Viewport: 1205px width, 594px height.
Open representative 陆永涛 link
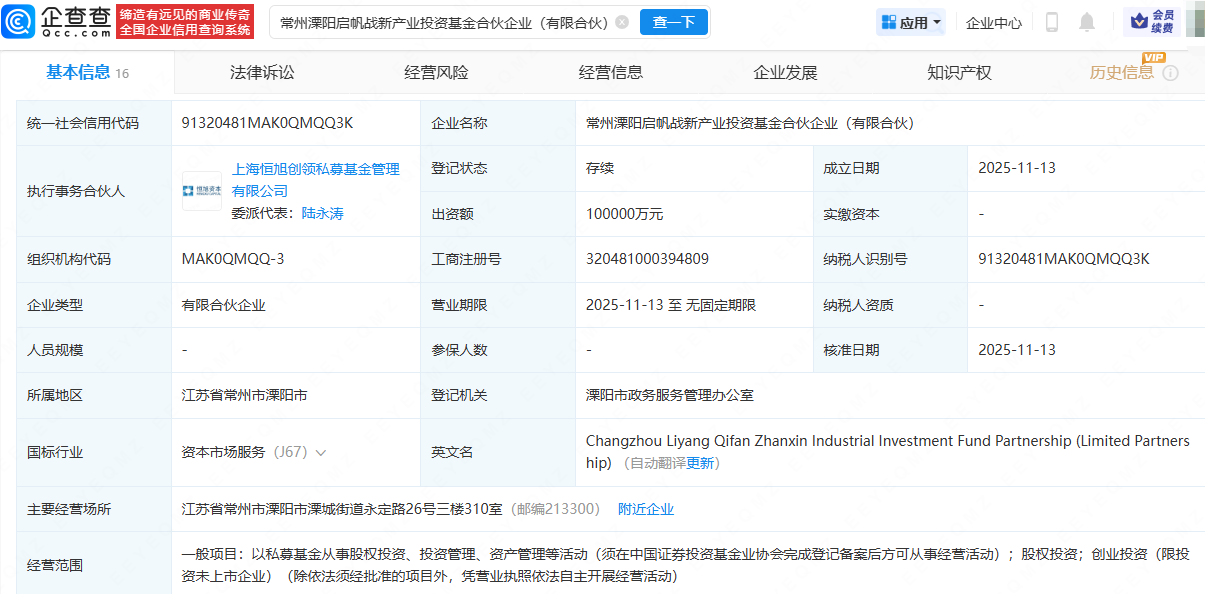[322, 213]
